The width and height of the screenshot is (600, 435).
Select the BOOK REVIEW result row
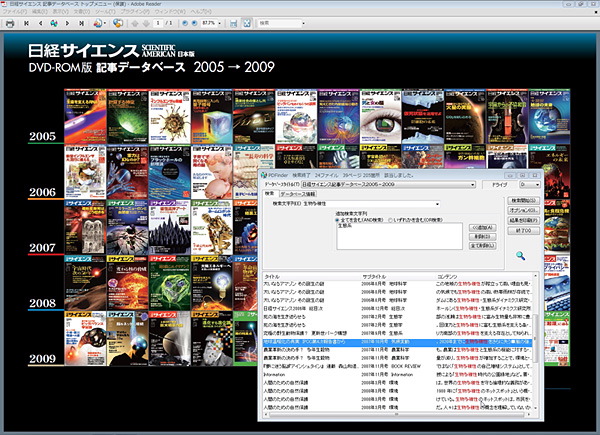click(x=398, y=367)
